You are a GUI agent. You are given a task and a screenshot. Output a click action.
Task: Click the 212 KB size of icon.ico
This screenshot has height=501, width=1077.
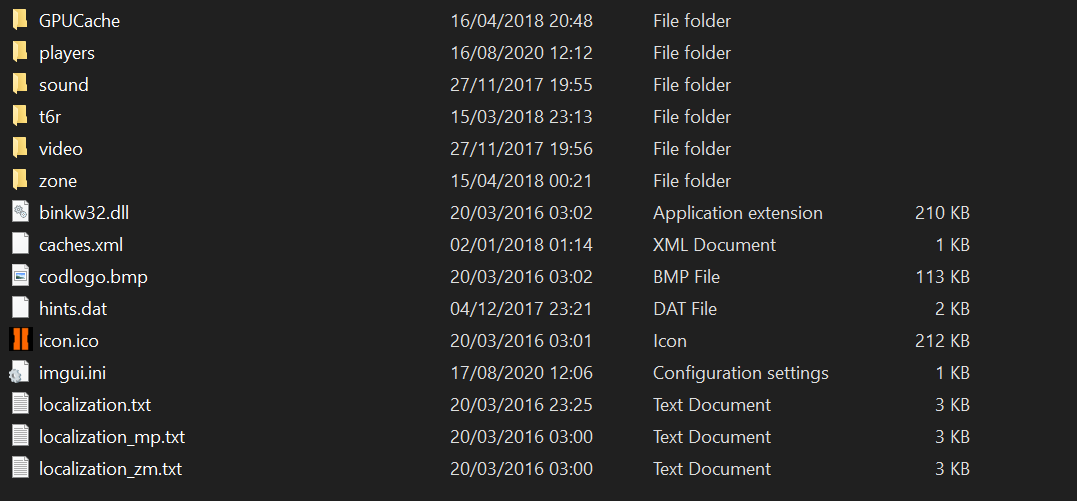point(942,340)
